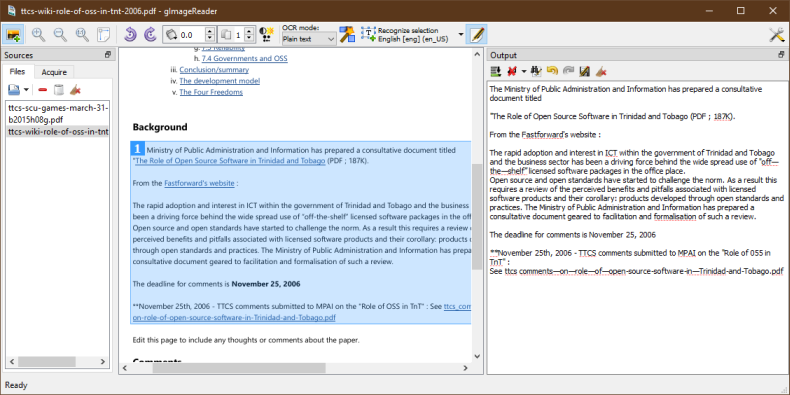Autodetect layout with the wand icon
This screenshot has width=790, height=395.
pyautogui.click(x=347, y=35)
